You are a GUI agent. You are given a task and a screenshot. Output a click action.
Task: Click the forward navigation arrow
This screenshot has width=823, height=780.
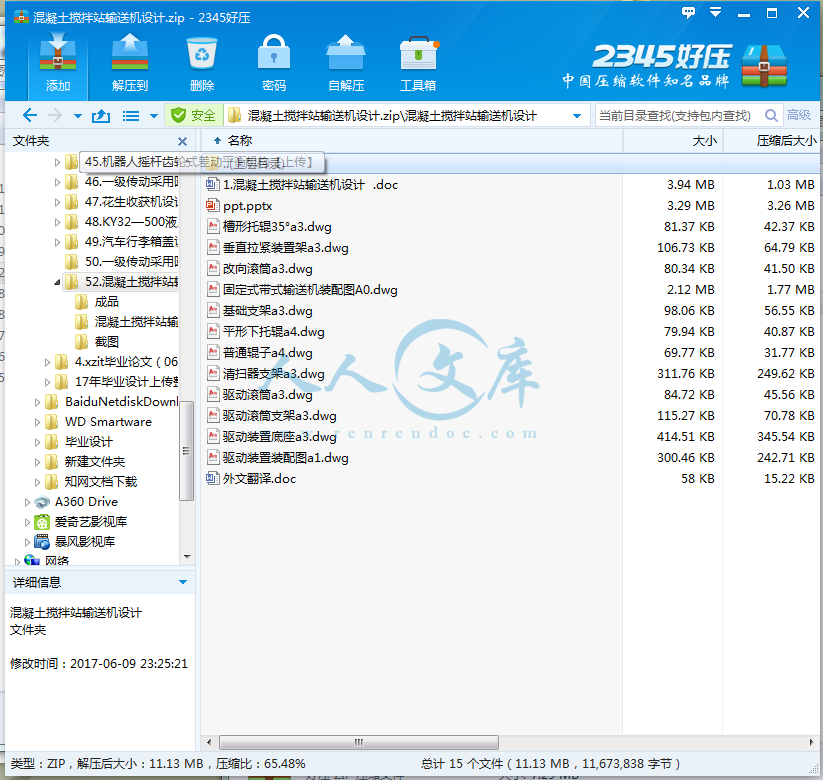55,115
